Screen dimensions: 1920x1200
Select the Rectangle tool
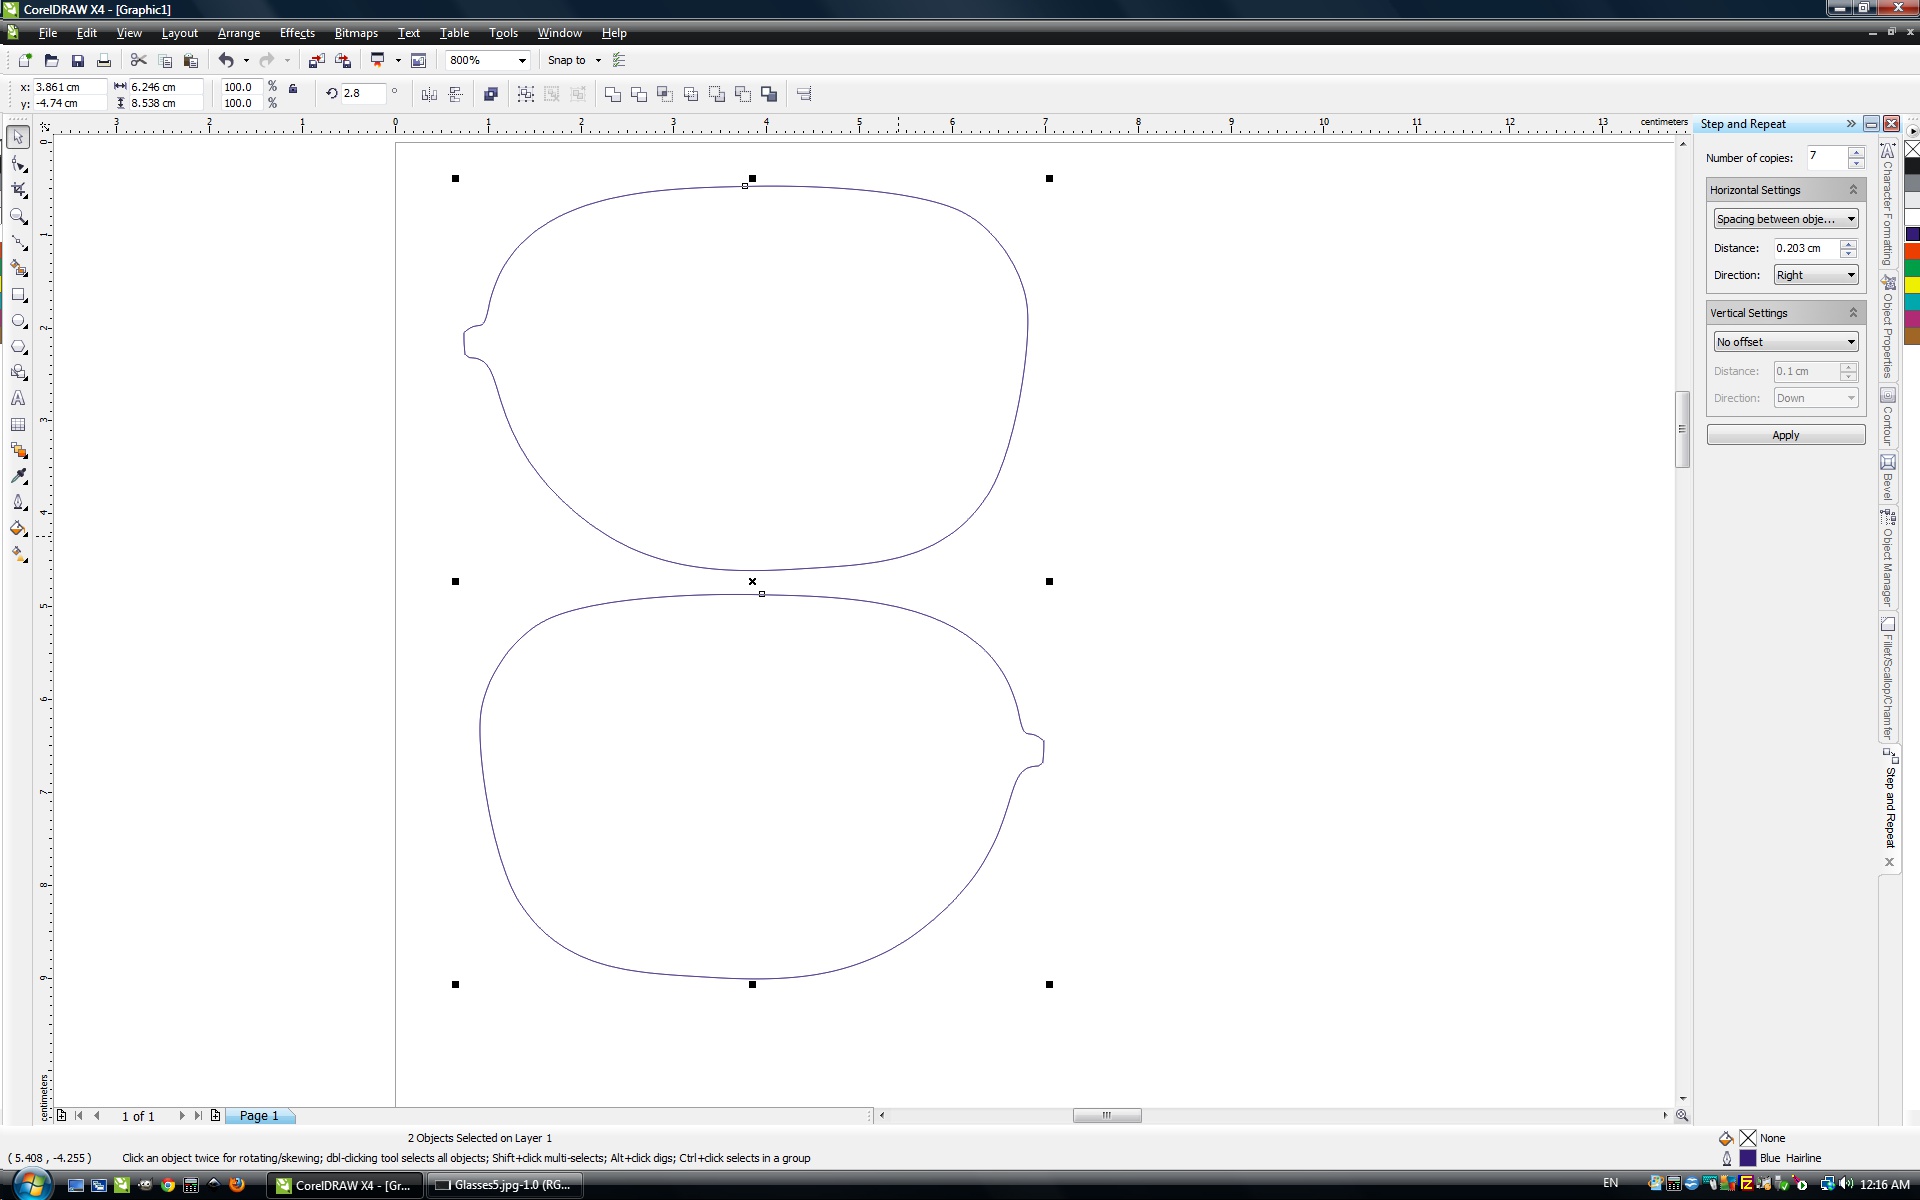[x=18, y=294]
